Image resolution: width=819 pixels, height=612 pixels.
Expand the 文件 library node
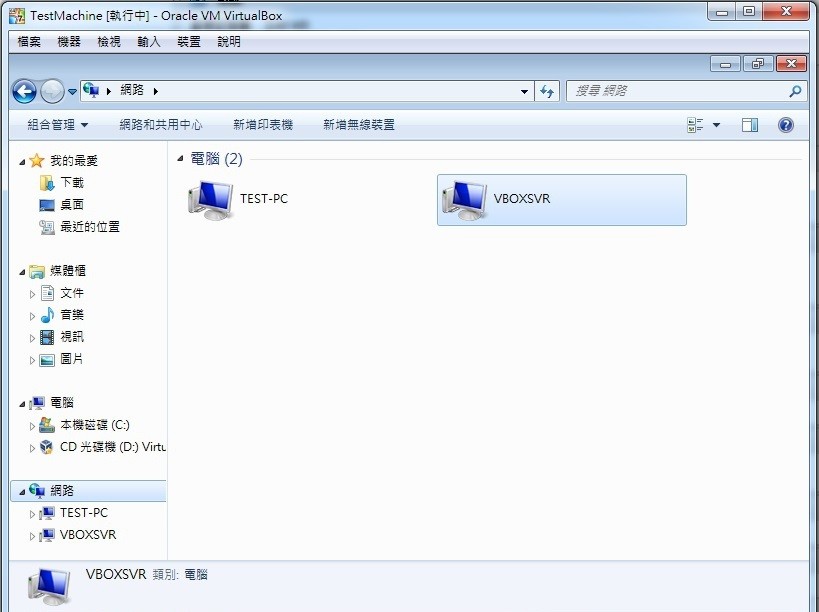(32, 295)
